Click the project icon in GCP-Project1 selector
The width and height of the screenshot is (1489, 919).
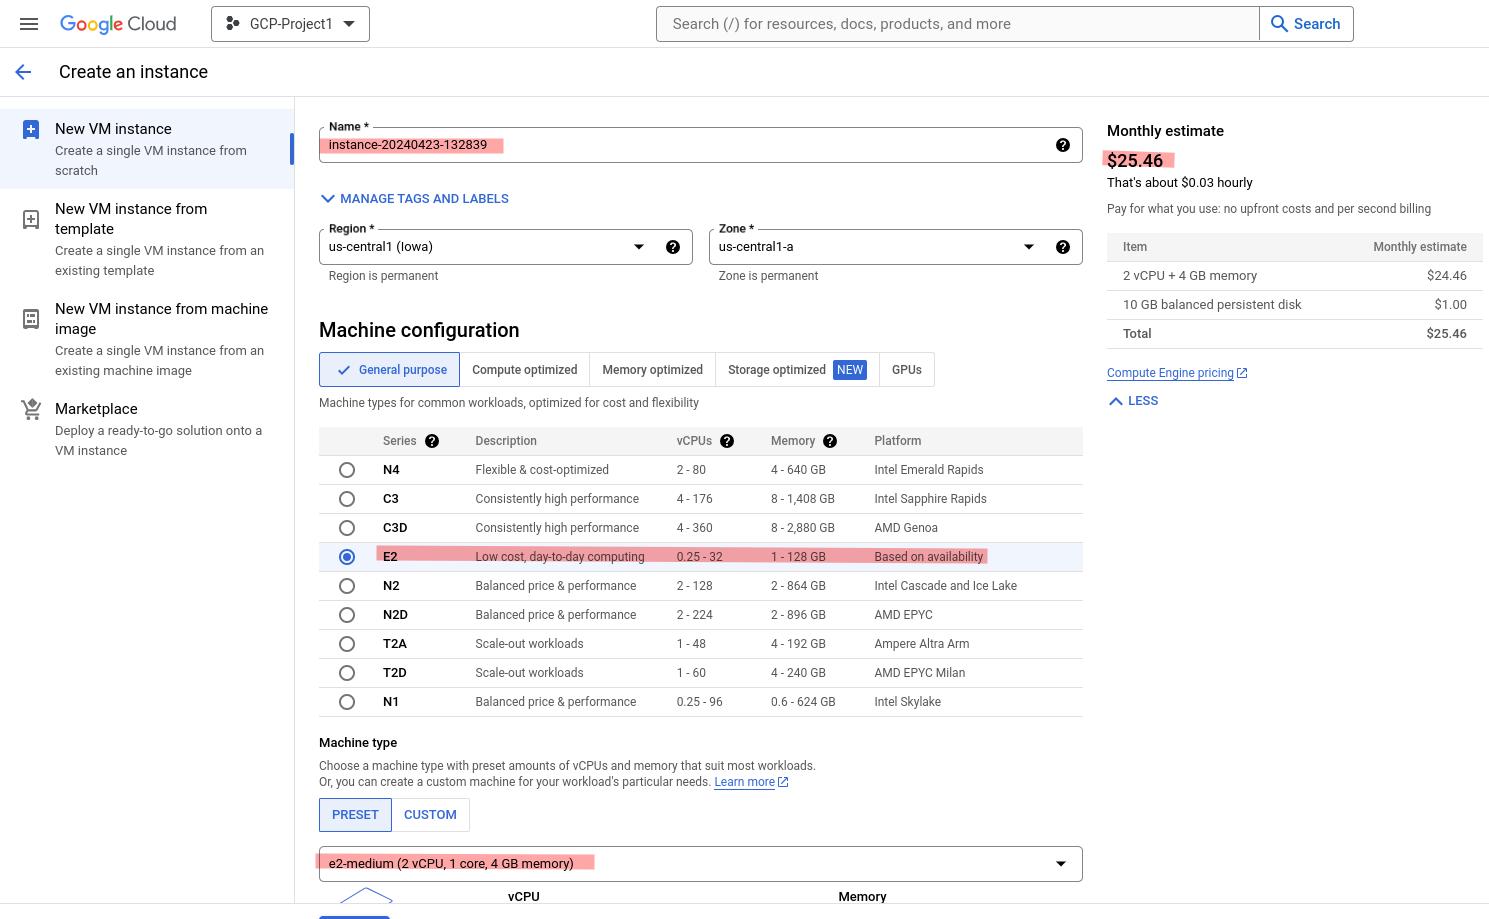click(x=232, y=24)
